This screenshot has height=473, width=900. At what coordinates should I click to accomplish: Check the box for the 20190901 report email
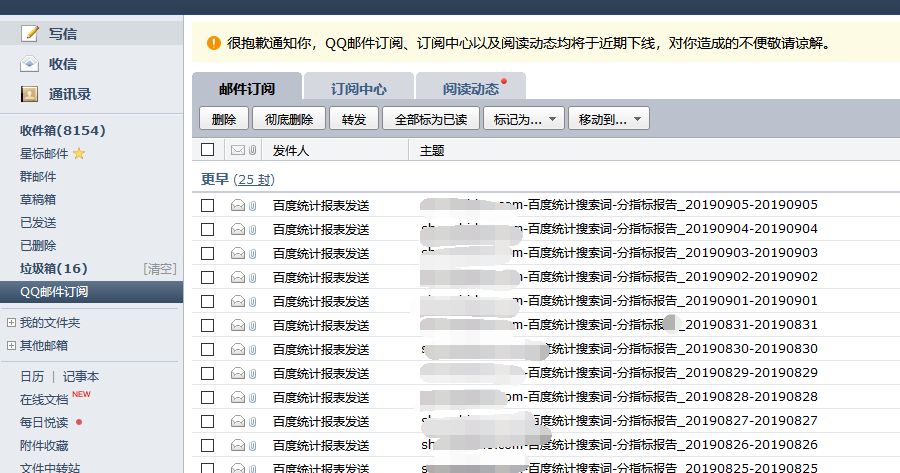click(x=208, y=302)
